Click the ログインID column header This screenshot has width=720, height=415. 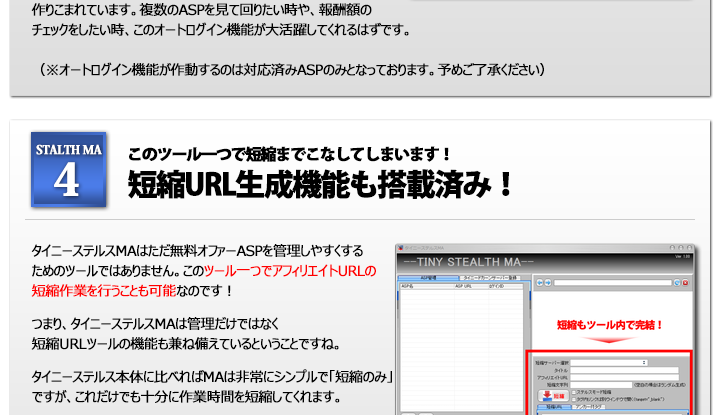[505, 286]
